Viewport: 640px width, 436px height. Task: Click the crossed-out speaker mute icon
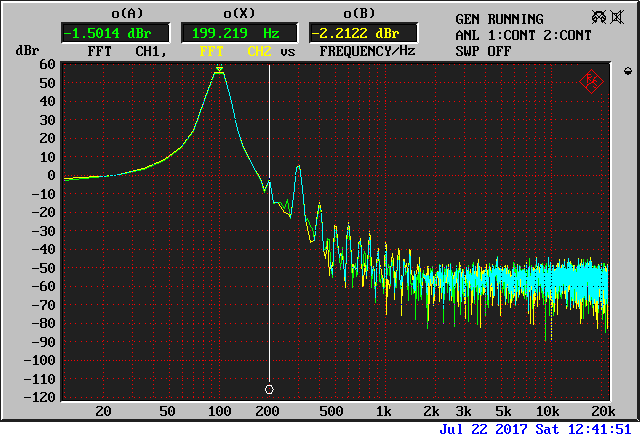(x=617, y=17)
